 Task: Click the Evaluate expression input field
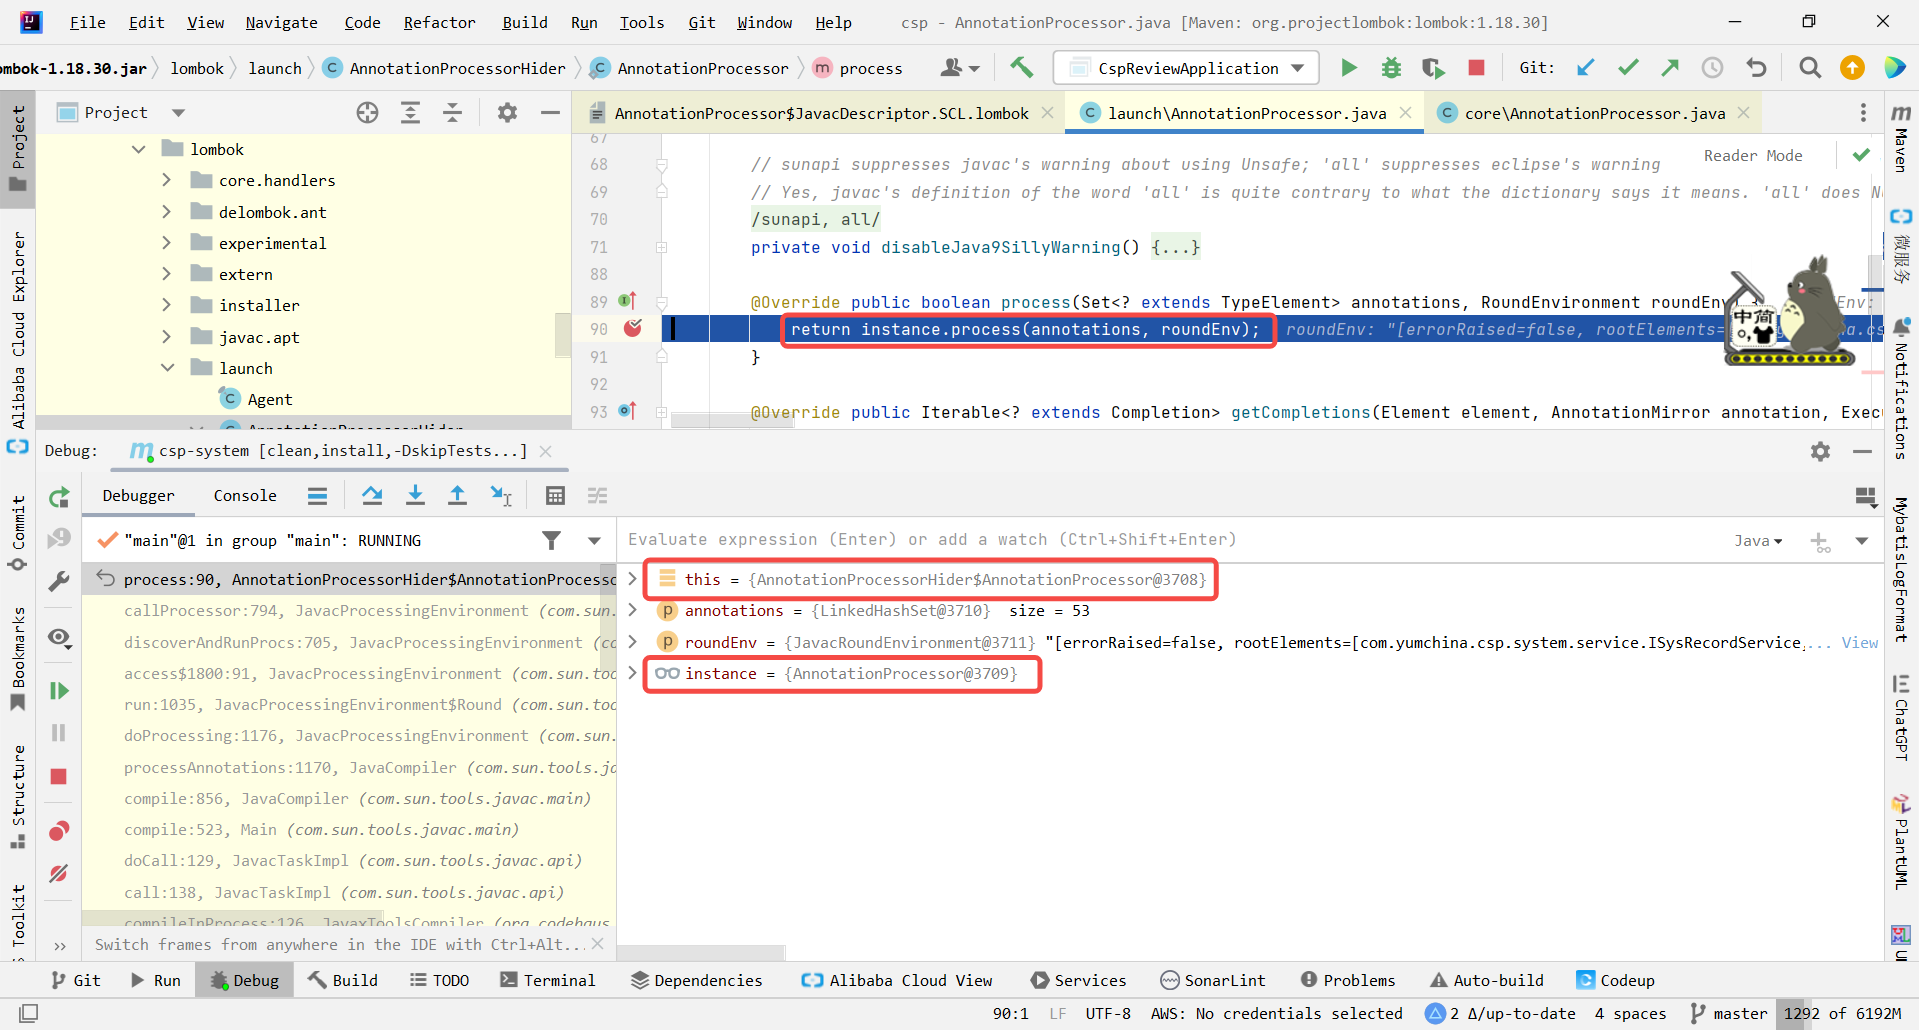(1170, 540)
